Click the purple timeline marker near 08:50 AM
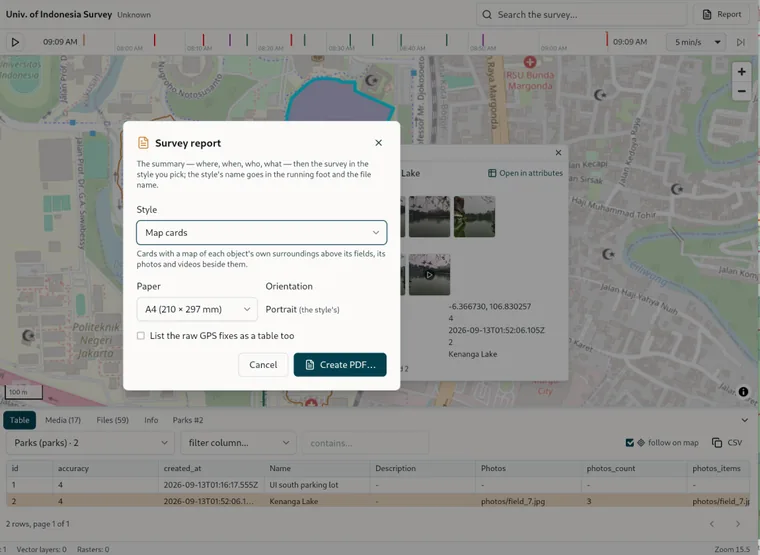 coord(483,40)
